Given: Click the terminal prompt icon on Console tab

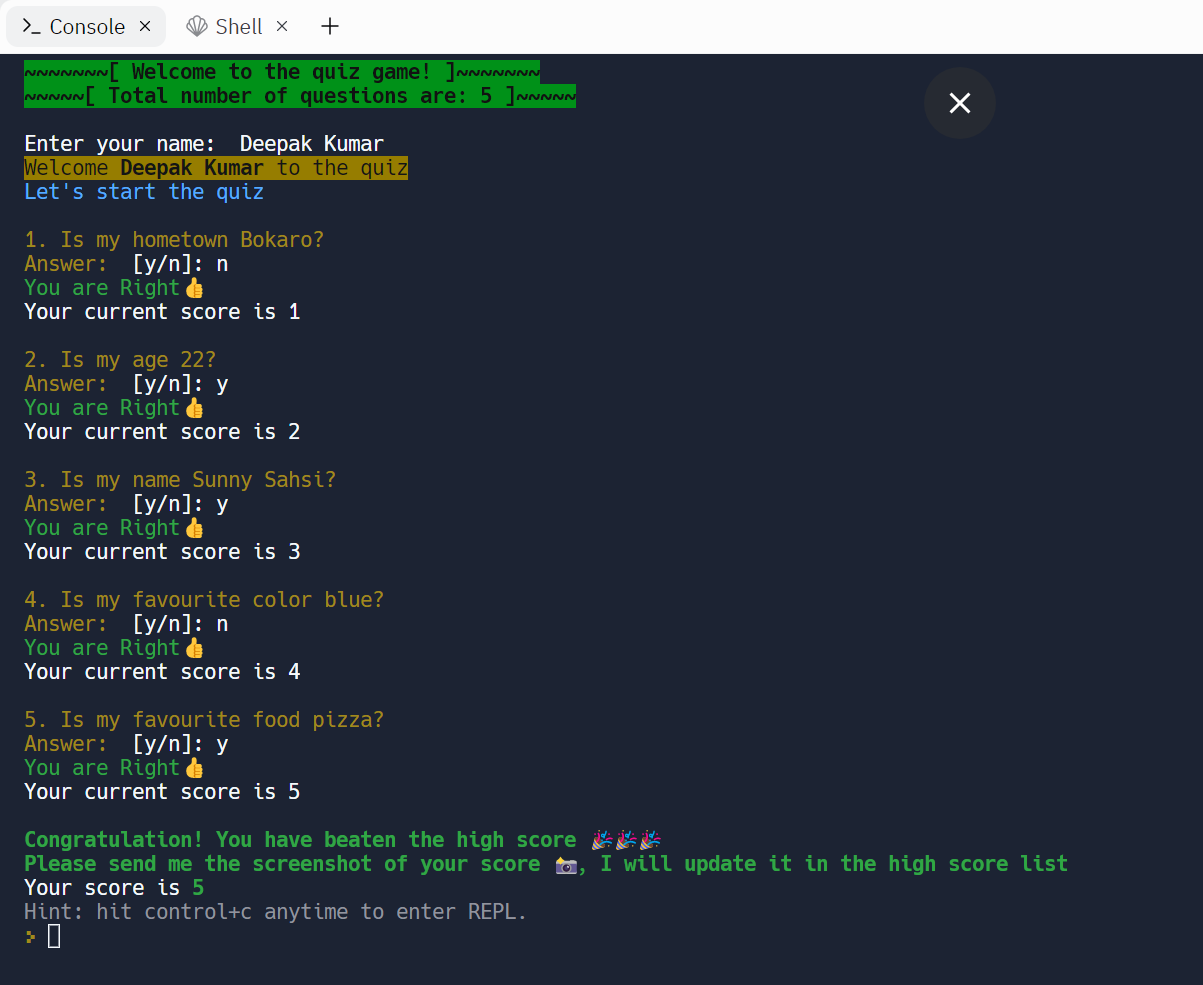Looking at the screenshot, I should 31,27.
